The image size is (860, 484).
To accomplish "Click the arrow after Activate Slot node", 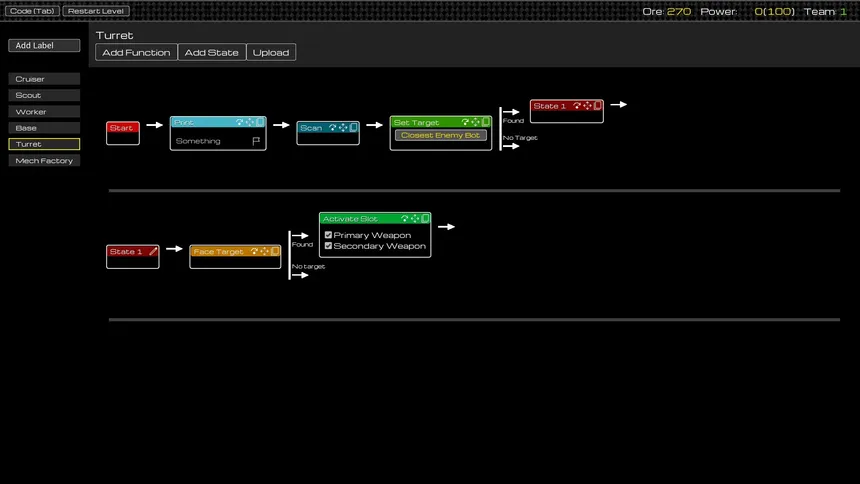I will pyautogui.click(x=446, y=227).
